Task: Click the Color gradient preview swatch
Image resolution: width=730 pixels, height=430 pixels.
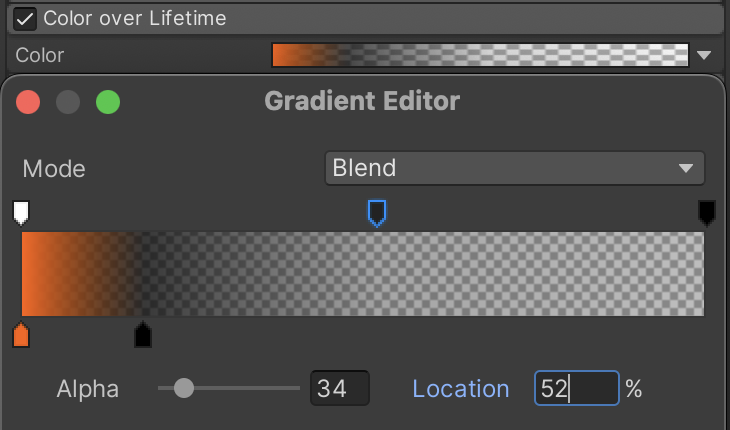Action: coord(480,55)
